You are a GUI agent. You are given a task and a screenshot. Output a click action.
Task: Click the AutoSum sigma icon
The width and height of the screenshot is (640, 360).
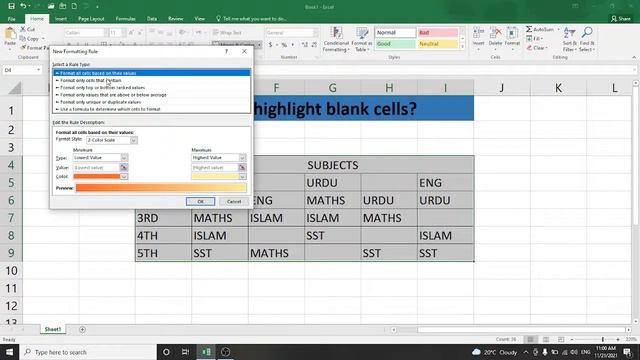(x=529, y=29)
